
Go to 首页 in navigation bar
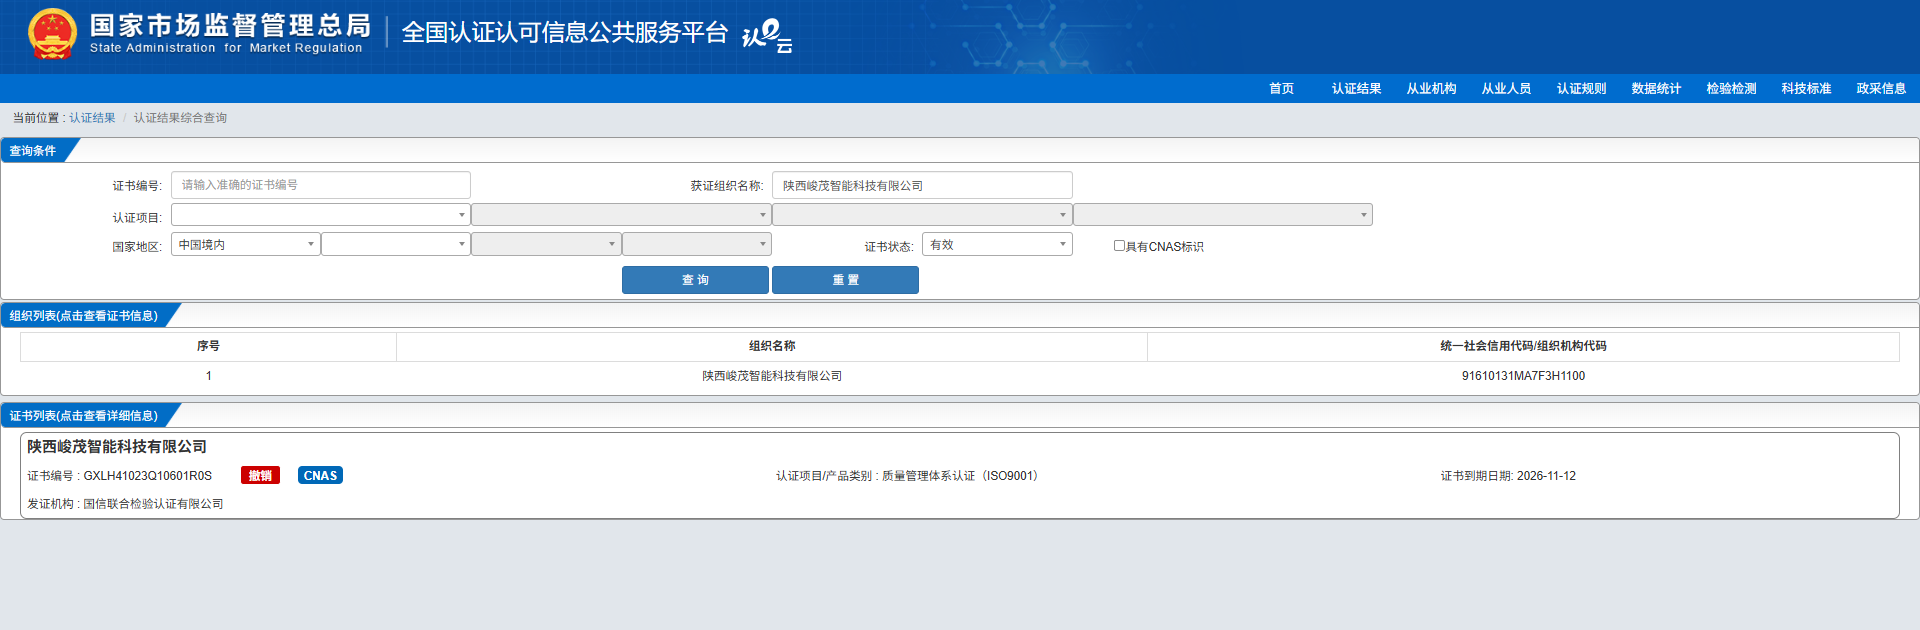point(1281,89)
